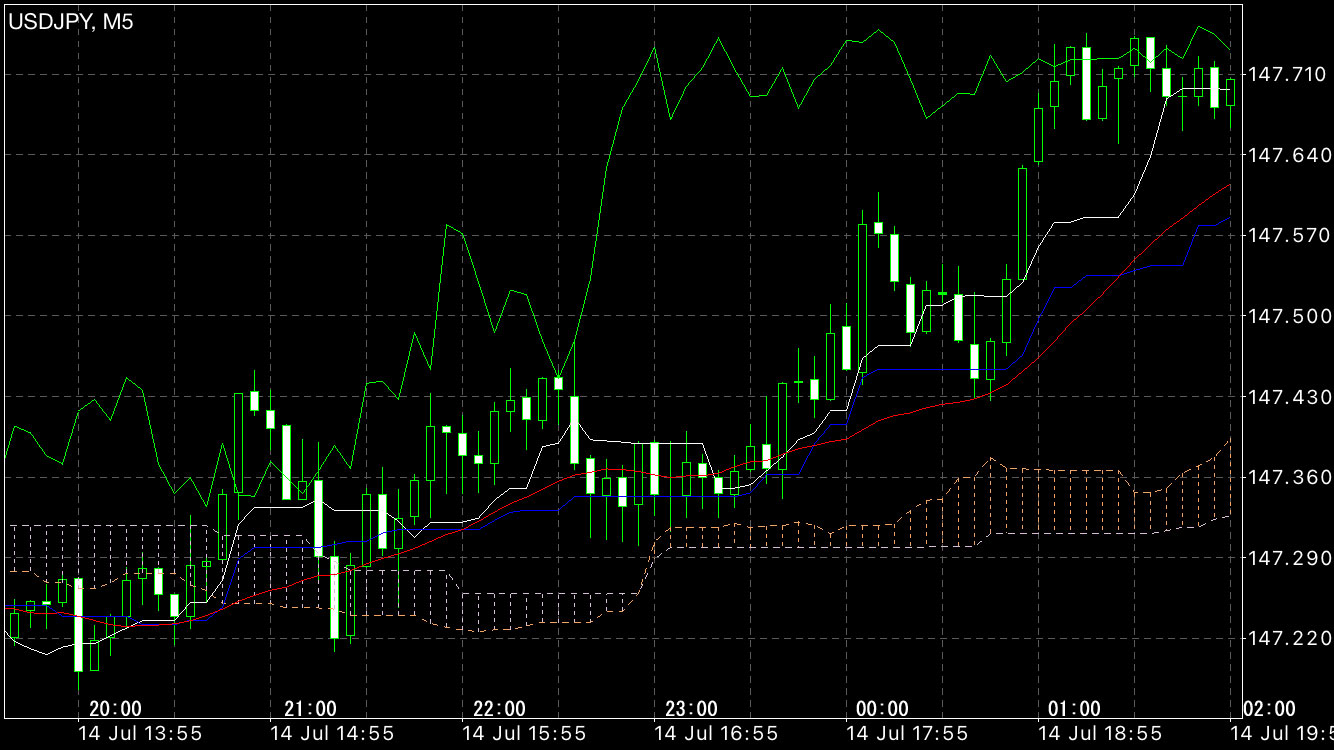Click the 21:00 time label

tap(310, 709)
